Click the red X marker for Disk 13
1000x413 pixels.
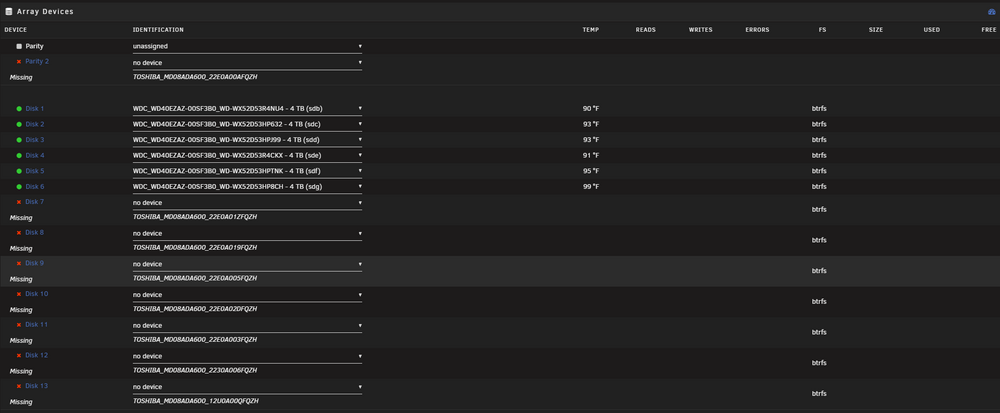[19, 386]
